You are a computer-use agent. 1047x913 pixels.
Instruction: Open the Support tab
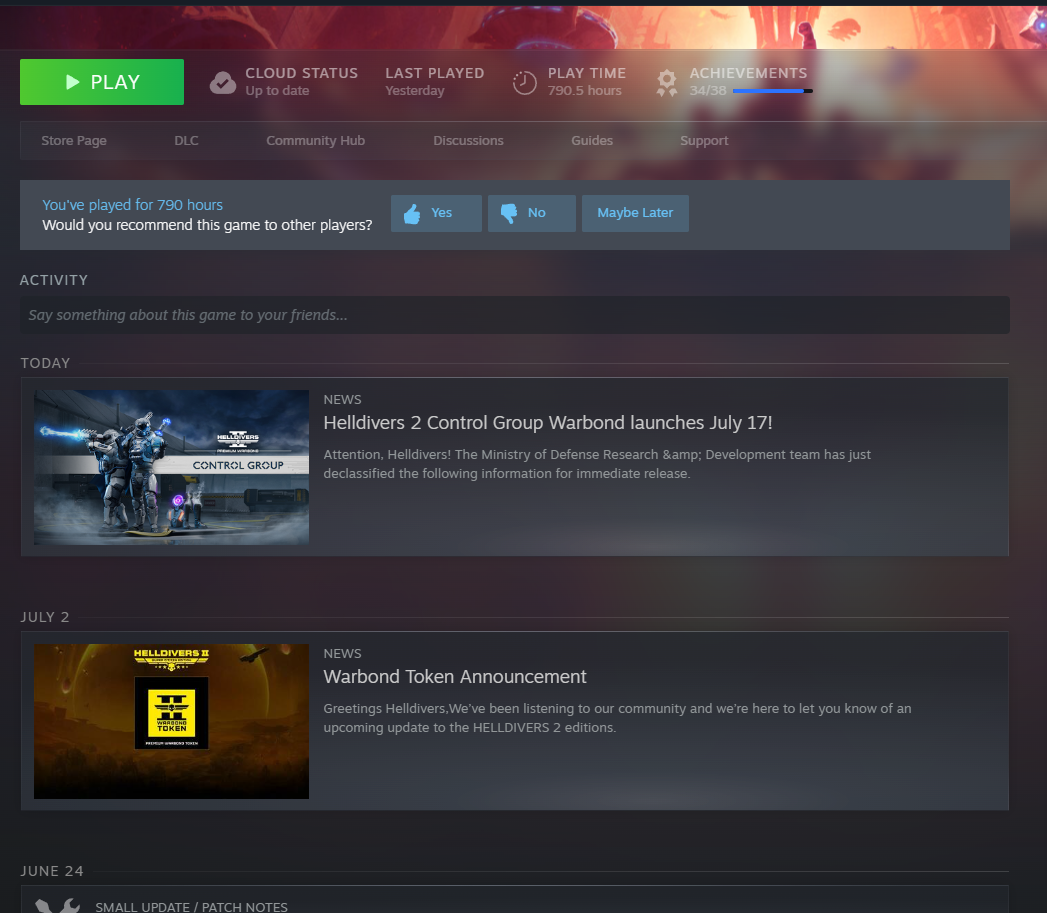point(704,140)
